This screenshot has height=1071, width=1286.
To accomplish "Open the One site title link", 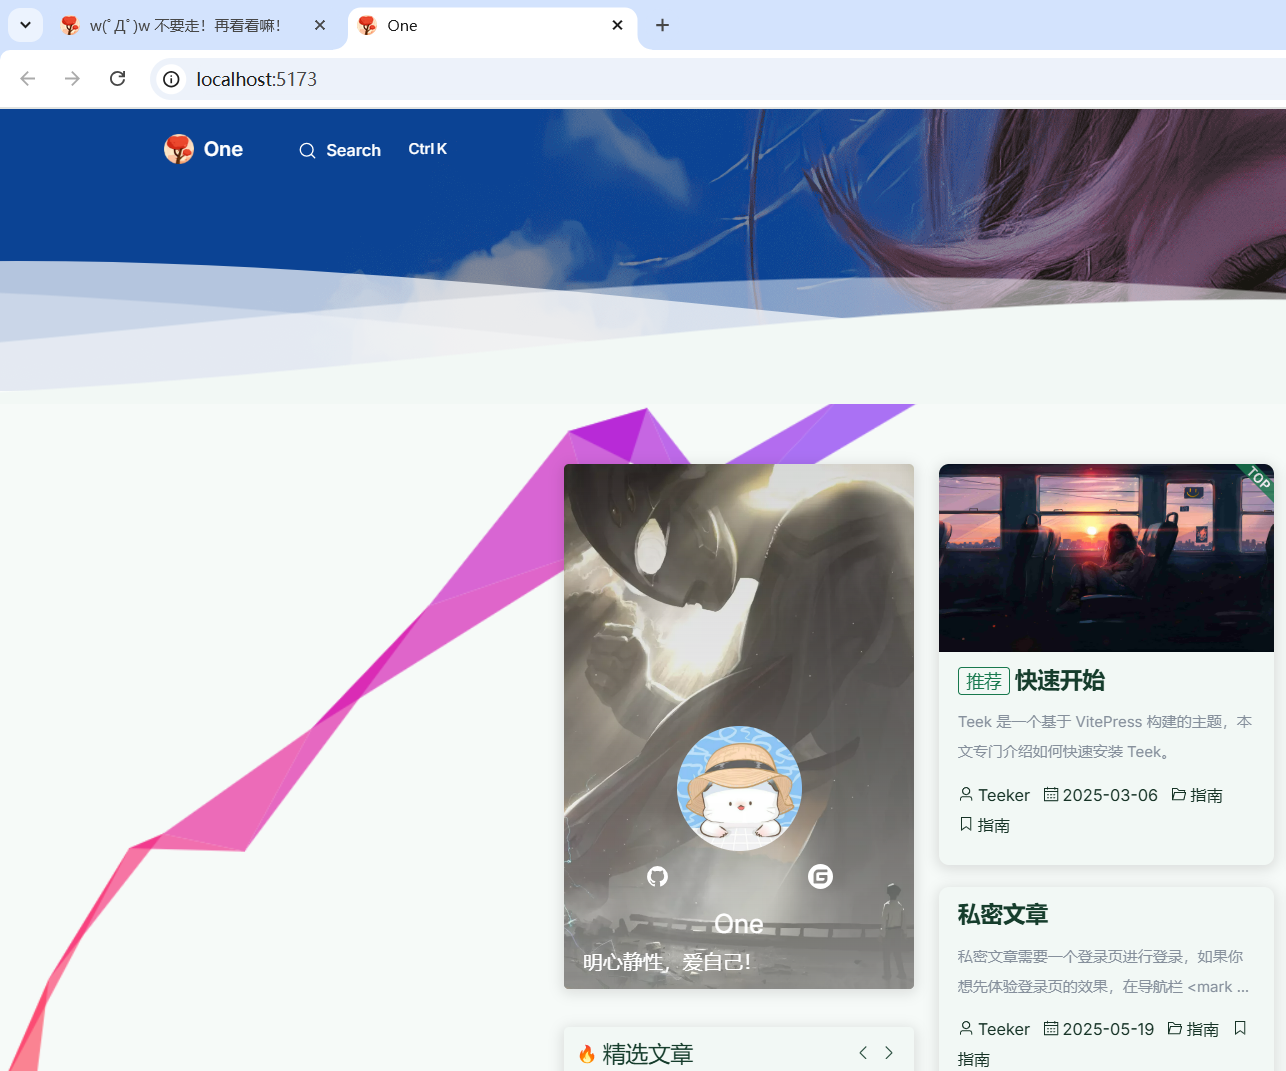I will (x=223, y=149).
